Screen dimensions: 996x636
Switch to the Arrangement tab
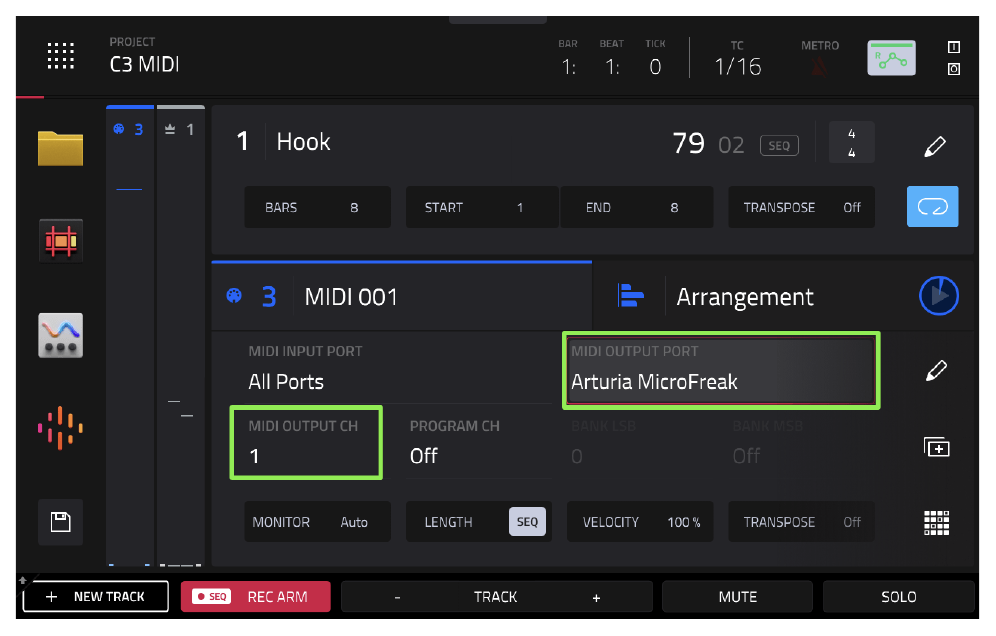point(744,297)
